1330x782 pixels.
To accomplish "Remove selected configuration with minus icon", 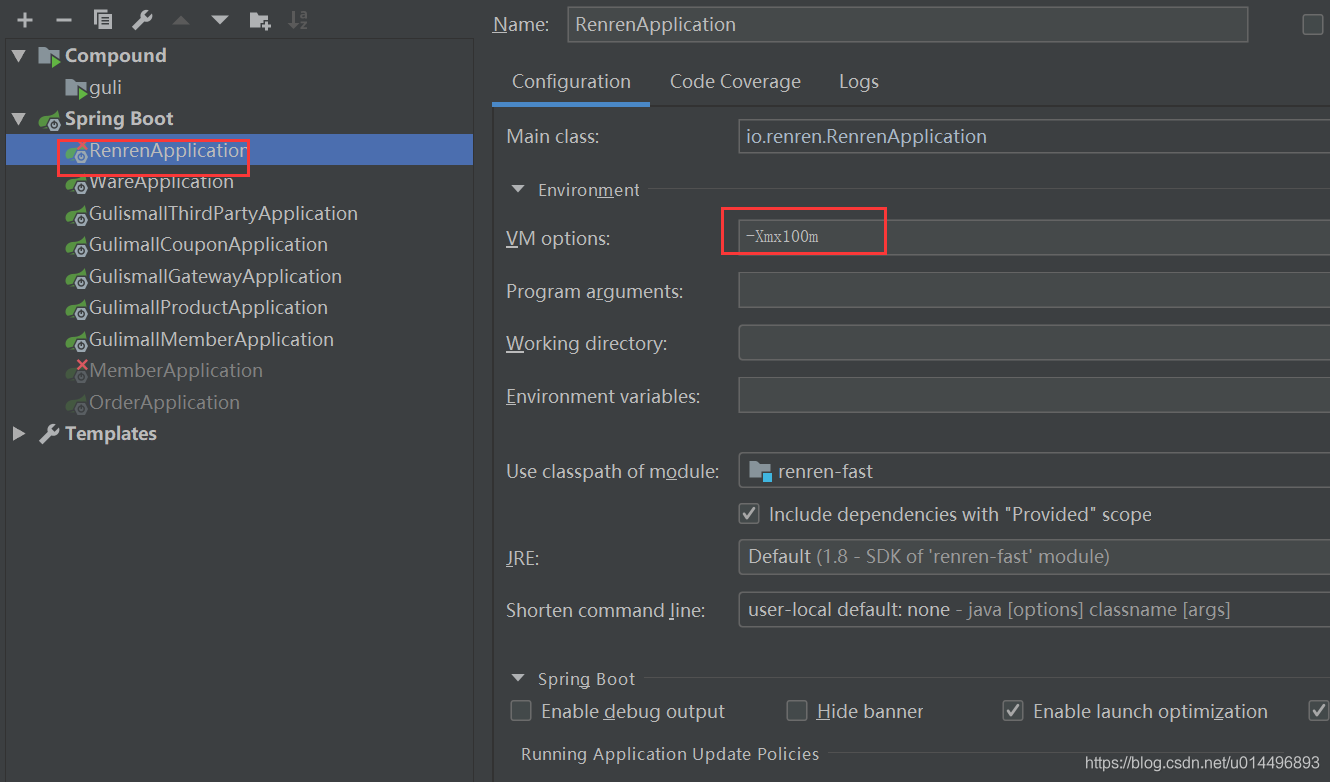I will point(63,20).
